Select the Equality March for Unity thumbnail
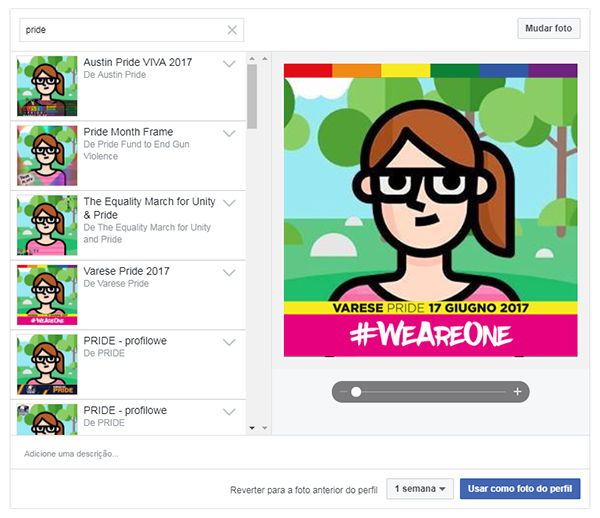Viewport: 600px width, 518px height. tap(47, 225)
